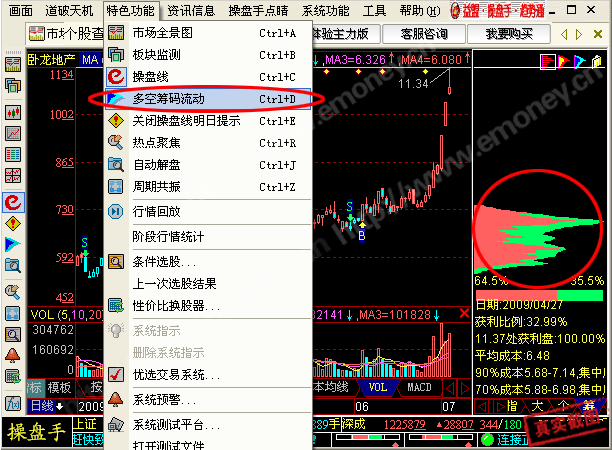Click the Market Panorama (市场全景图) menu icon
The width and height of the screenshot is (612, 450).
[116, 33]
